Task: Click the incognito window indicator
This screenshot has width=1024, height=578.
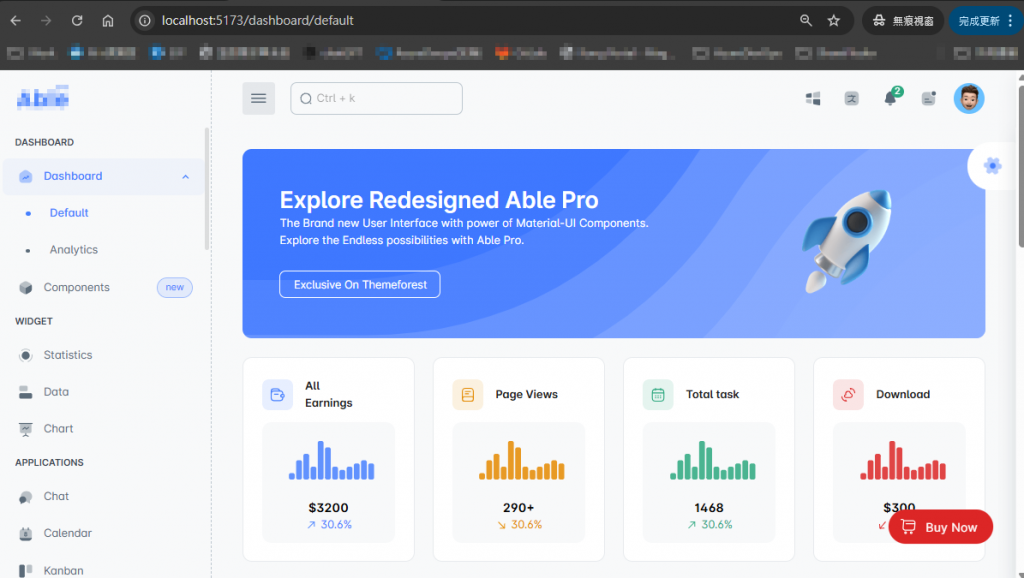Action: pos(905,21)
